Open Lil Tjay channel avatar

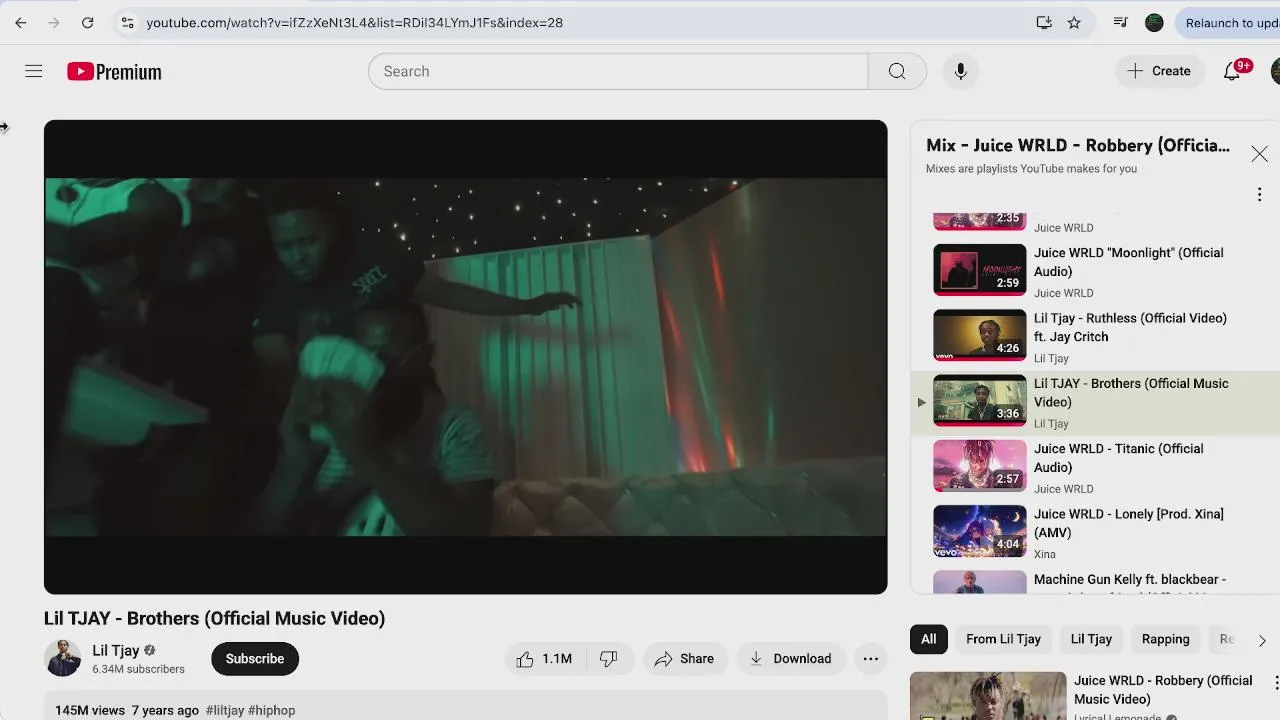[62, 658]
